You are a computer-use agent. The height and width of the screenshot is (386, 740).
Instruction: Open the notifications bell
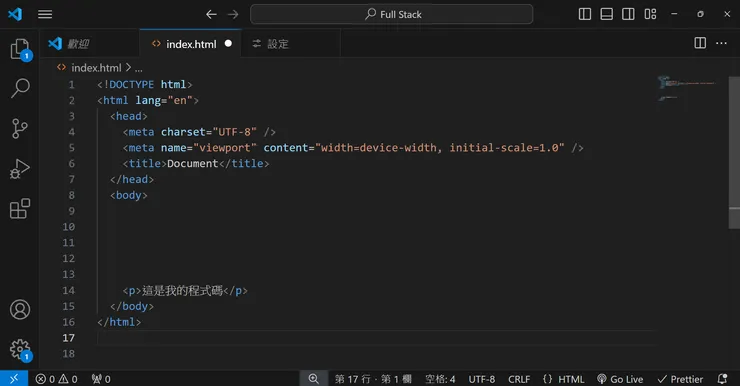(x=722, y=379)
